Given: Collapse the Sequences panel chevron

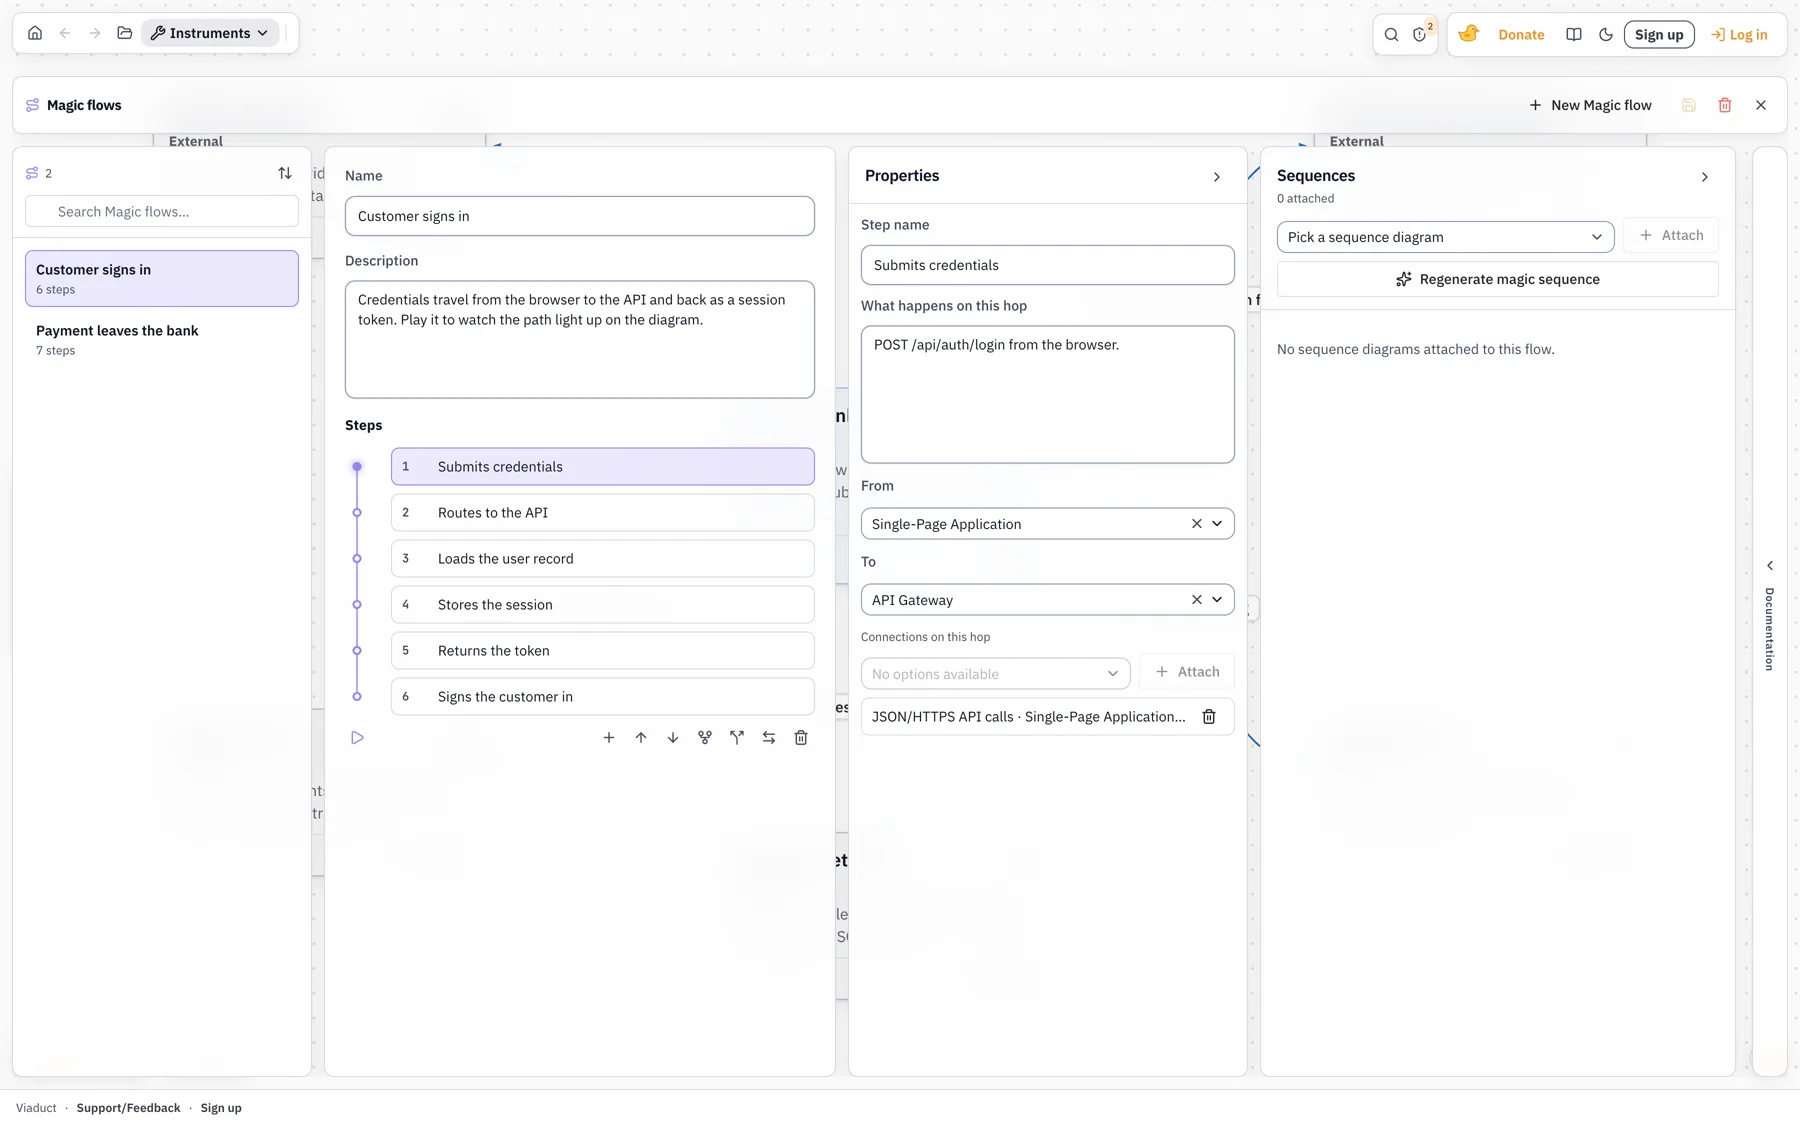Looking at the screenshot, I should tap(1705, 177).
